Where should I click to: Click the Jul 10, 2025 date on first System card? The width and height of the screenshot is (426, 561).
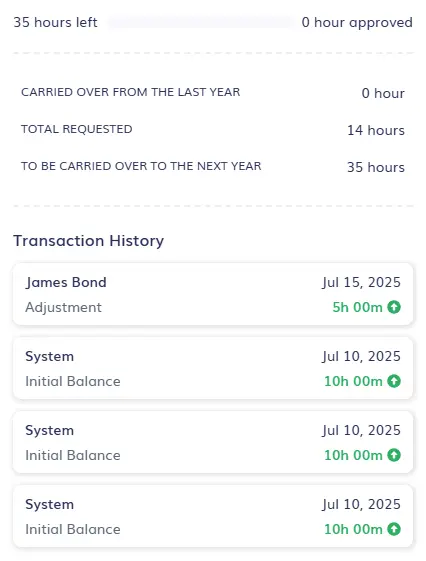click(x=361, y=356)
